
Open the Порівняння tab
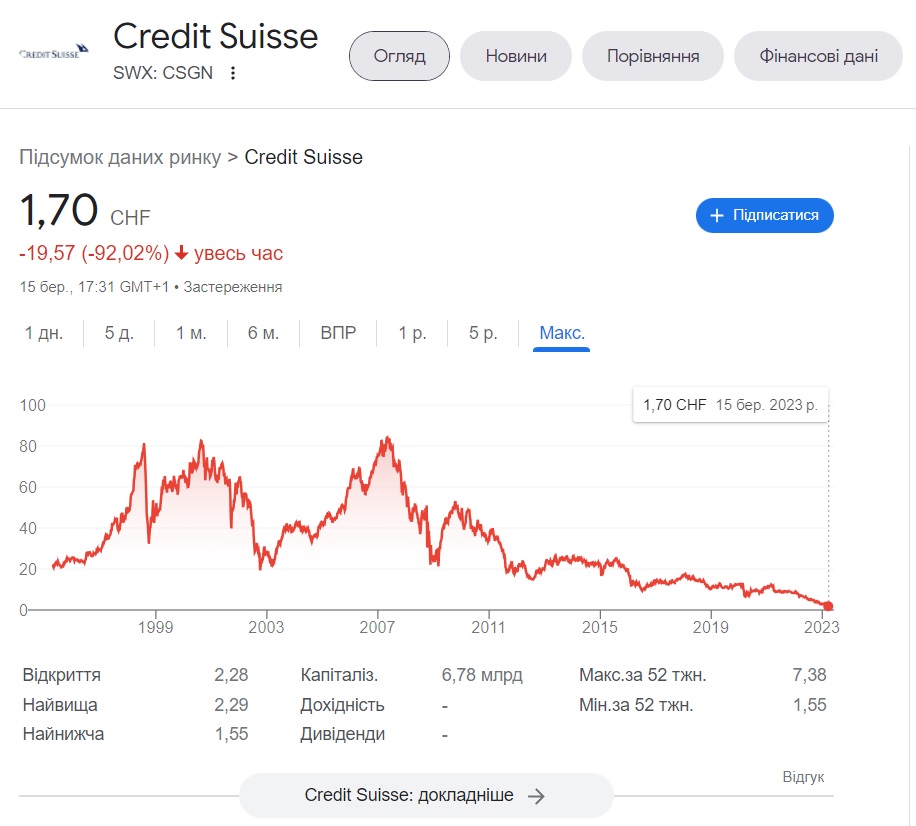pos(653,56)
